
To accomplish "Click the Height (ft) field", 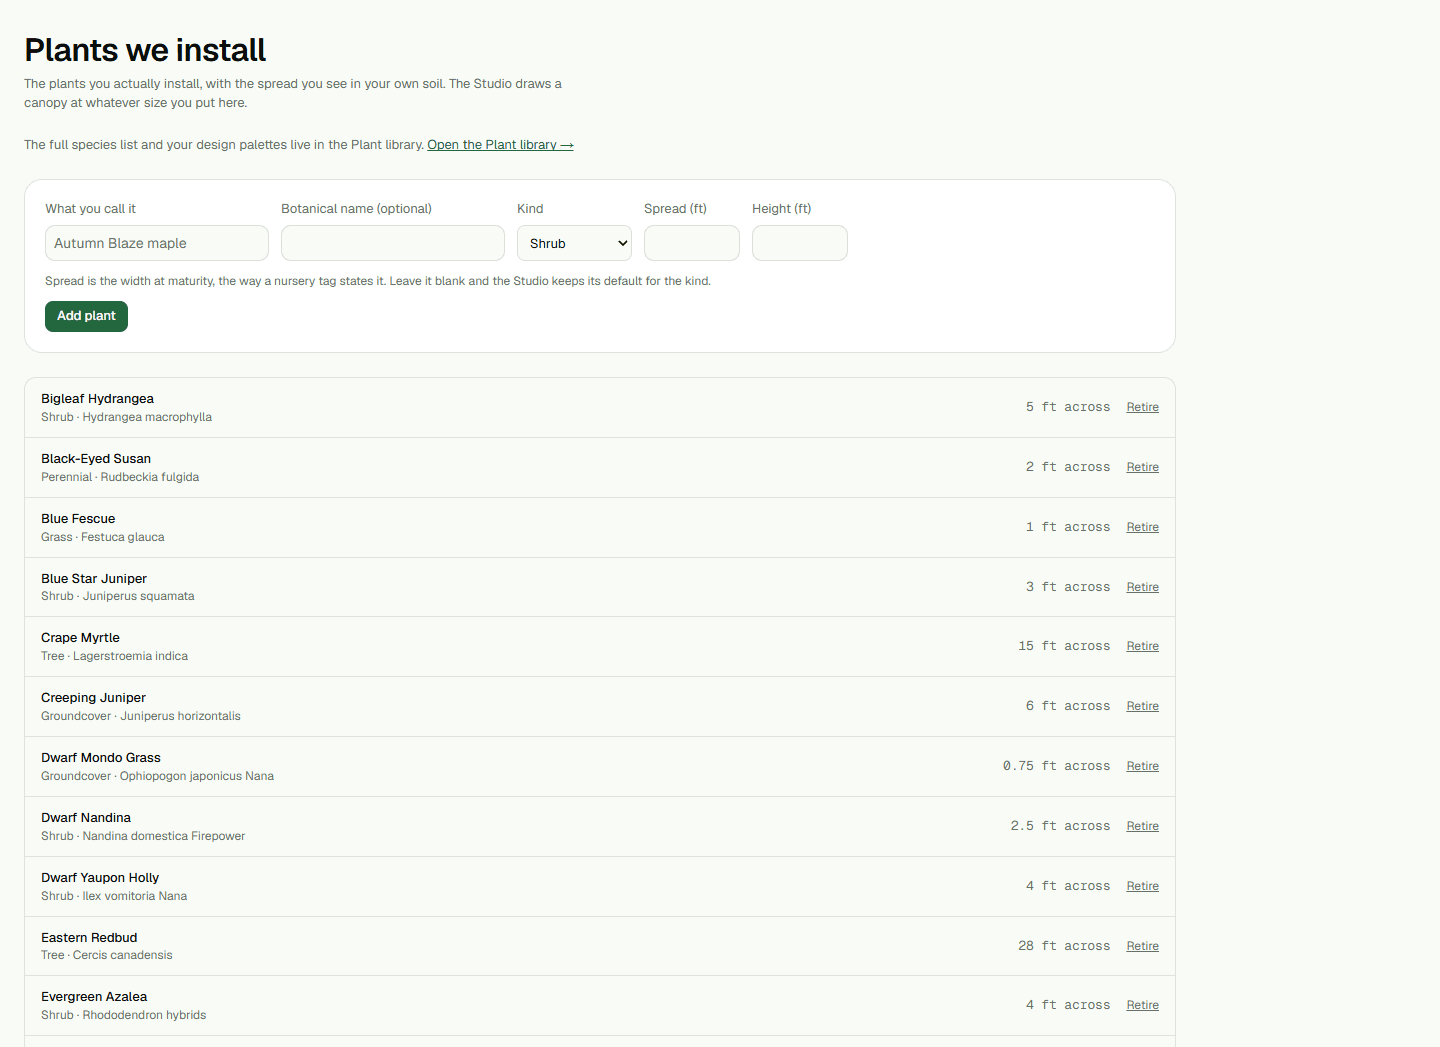I will pyautogui.click(x=800, y=243).
